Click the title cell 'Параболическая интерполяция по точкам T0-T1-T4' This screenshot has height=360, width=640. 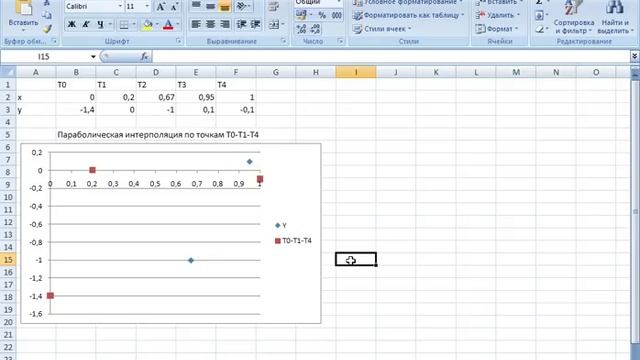tap(158, 135)
